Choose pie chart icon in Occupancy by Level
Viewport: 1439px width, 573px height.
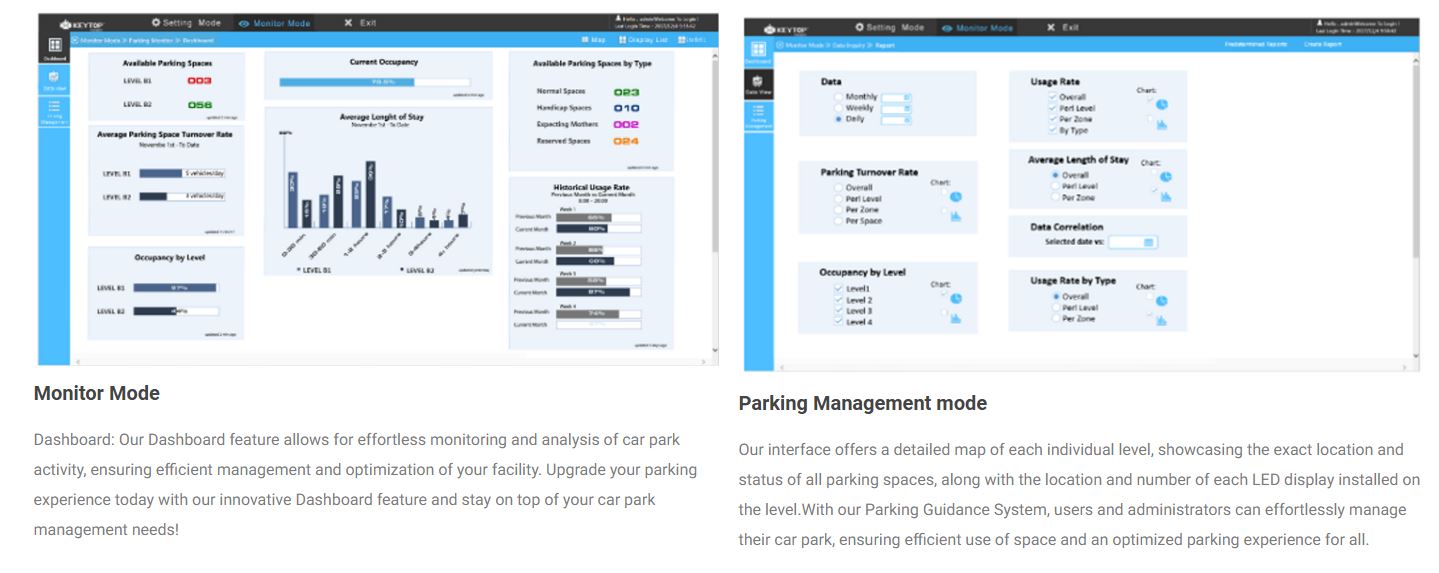coord(955,298)
